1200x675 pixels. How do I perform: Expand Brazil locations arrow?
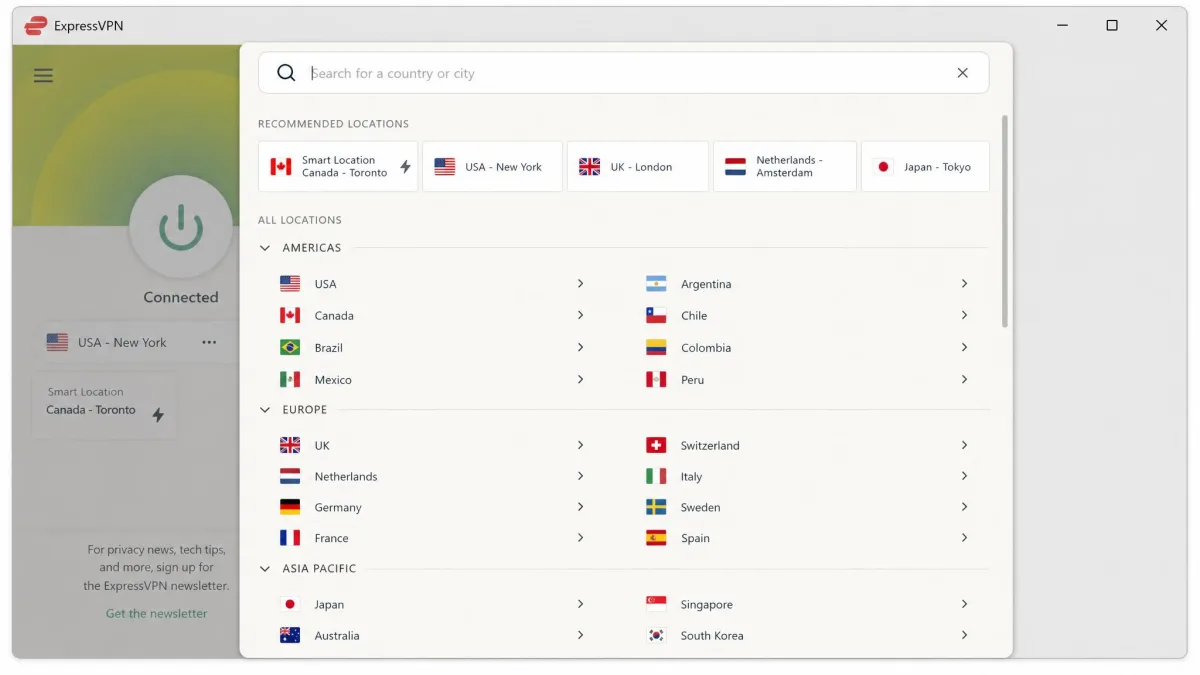580,347
